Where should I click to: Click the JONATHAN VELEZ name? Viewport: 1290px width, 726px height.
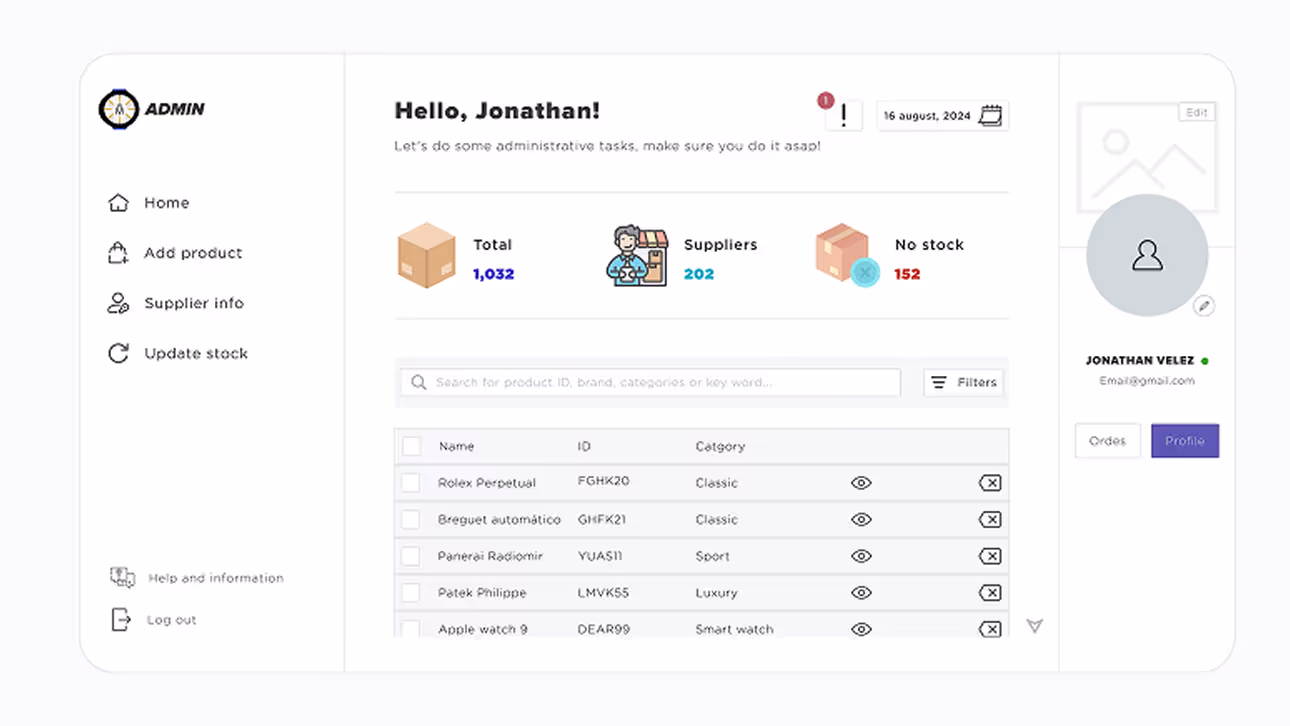[1140, 360]
